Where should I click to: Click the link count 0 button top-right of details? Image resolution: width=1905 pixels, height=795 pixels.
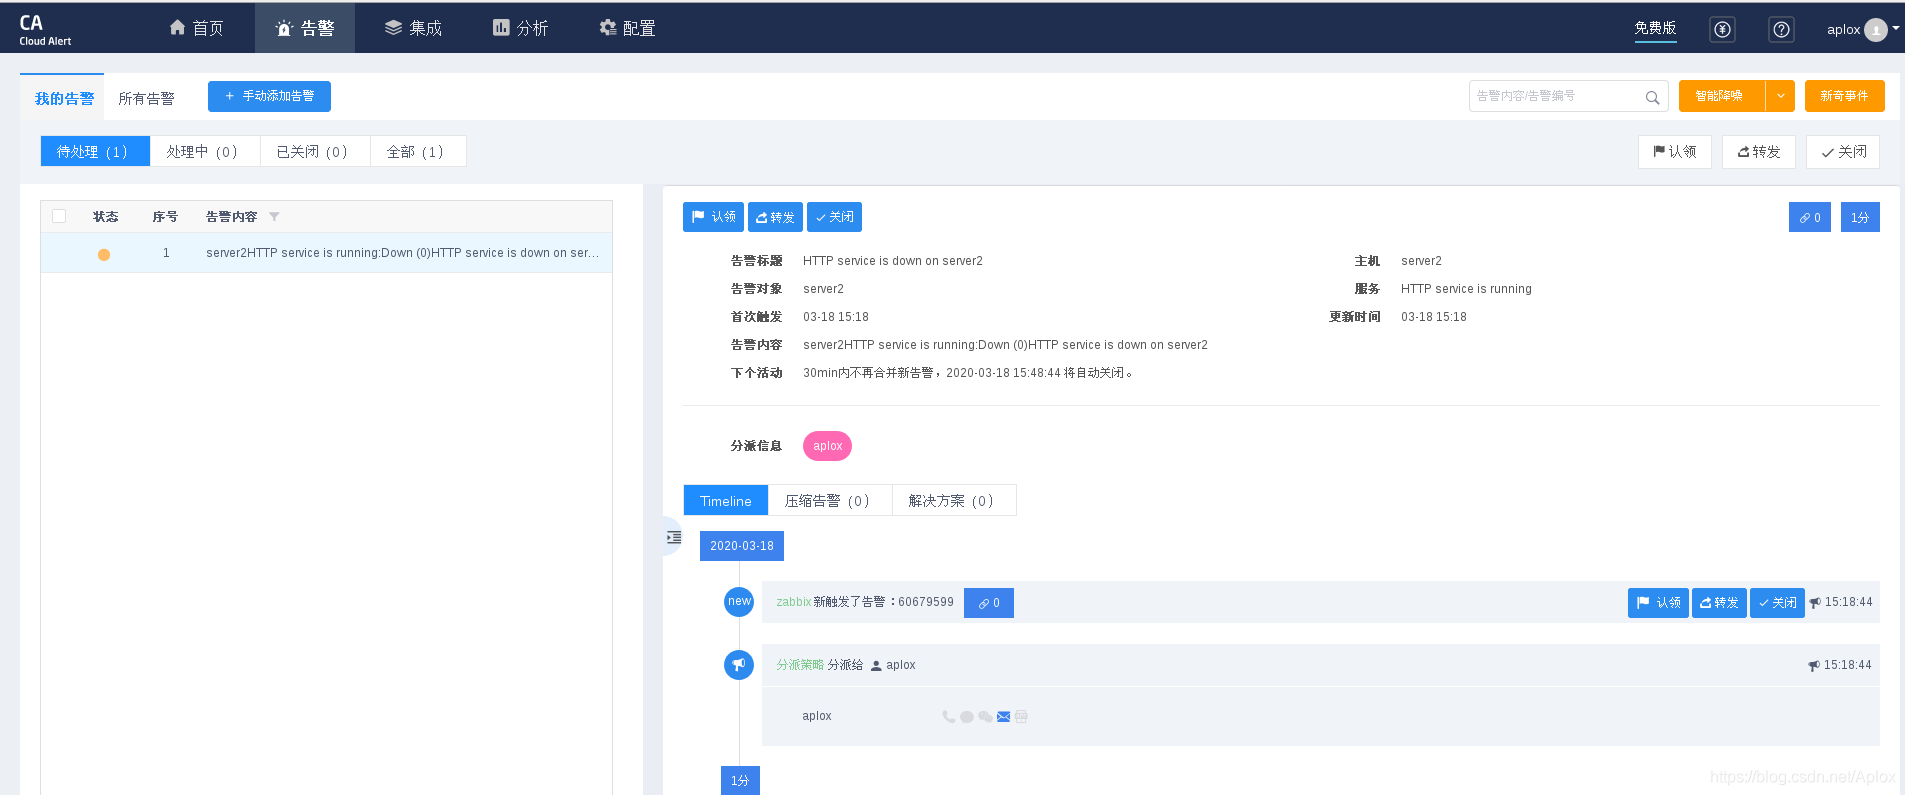click(1810, 217)
